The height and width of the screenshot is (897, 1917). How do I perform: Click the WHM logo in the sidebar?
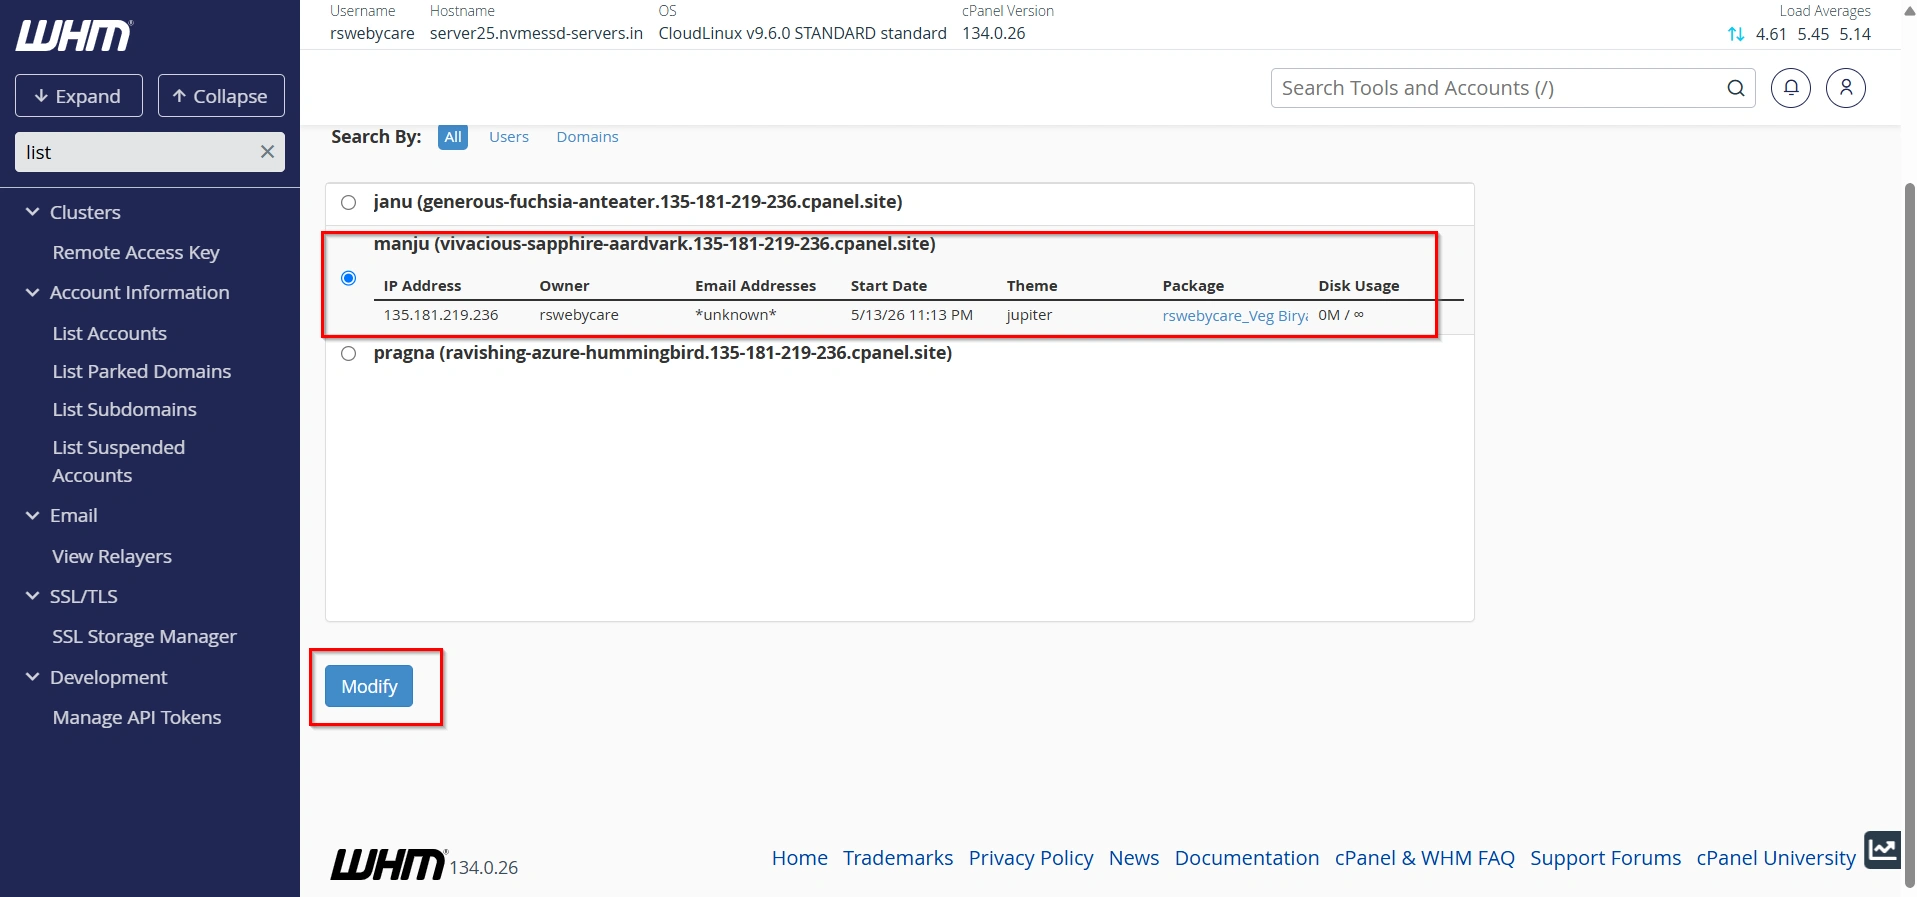pyautogui.click(x=74, y=36)
